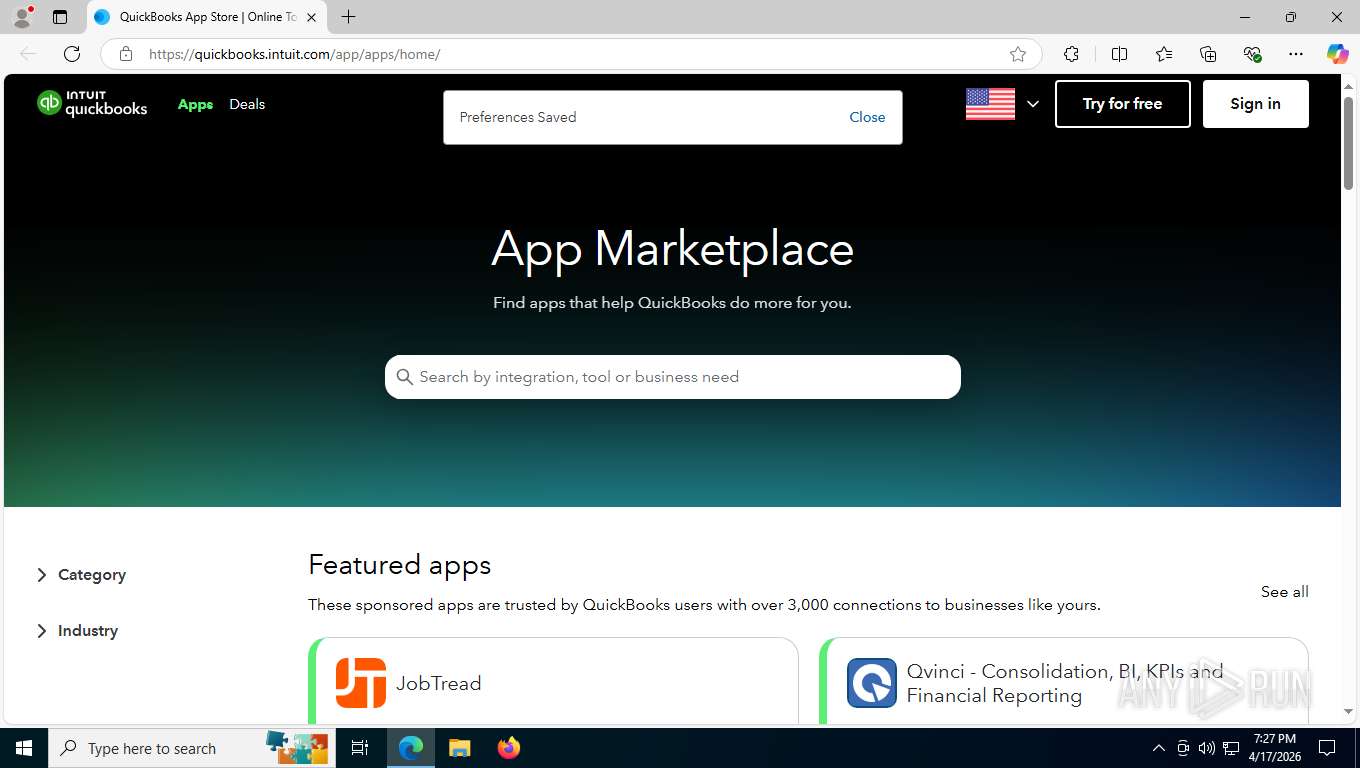
Task: Open the Favorites list icon
Action: pyautogui.click(x=1164, y=54)
